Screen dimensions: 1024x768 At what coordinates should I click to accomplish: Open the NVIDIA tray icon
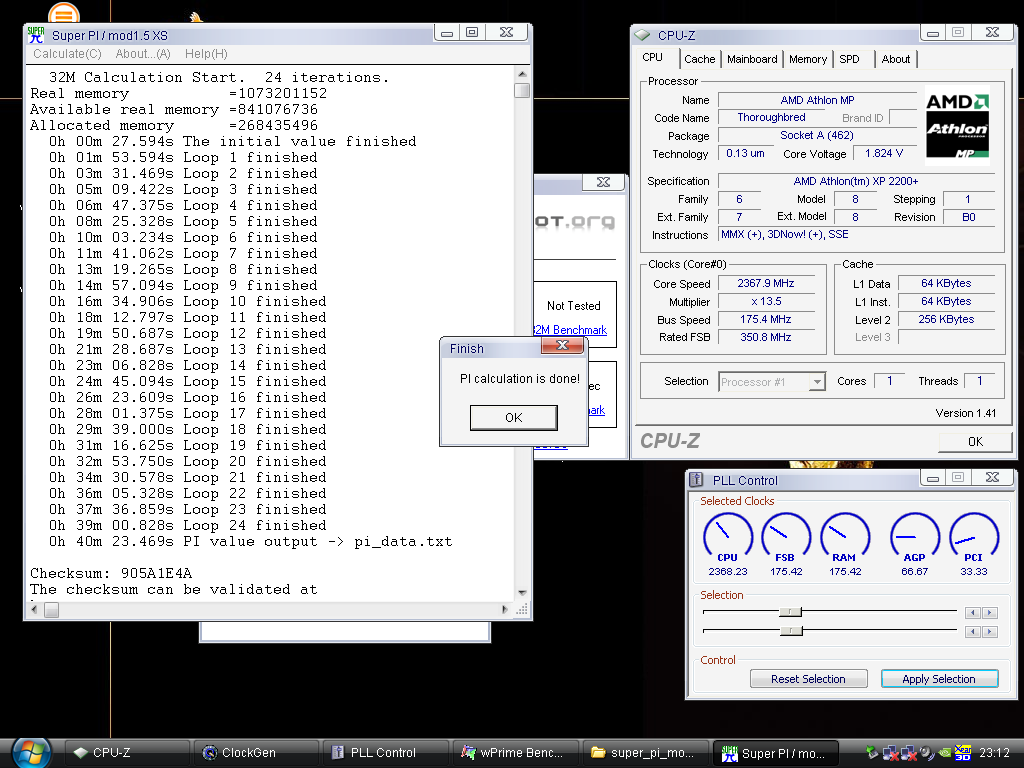tap(944, 753)
